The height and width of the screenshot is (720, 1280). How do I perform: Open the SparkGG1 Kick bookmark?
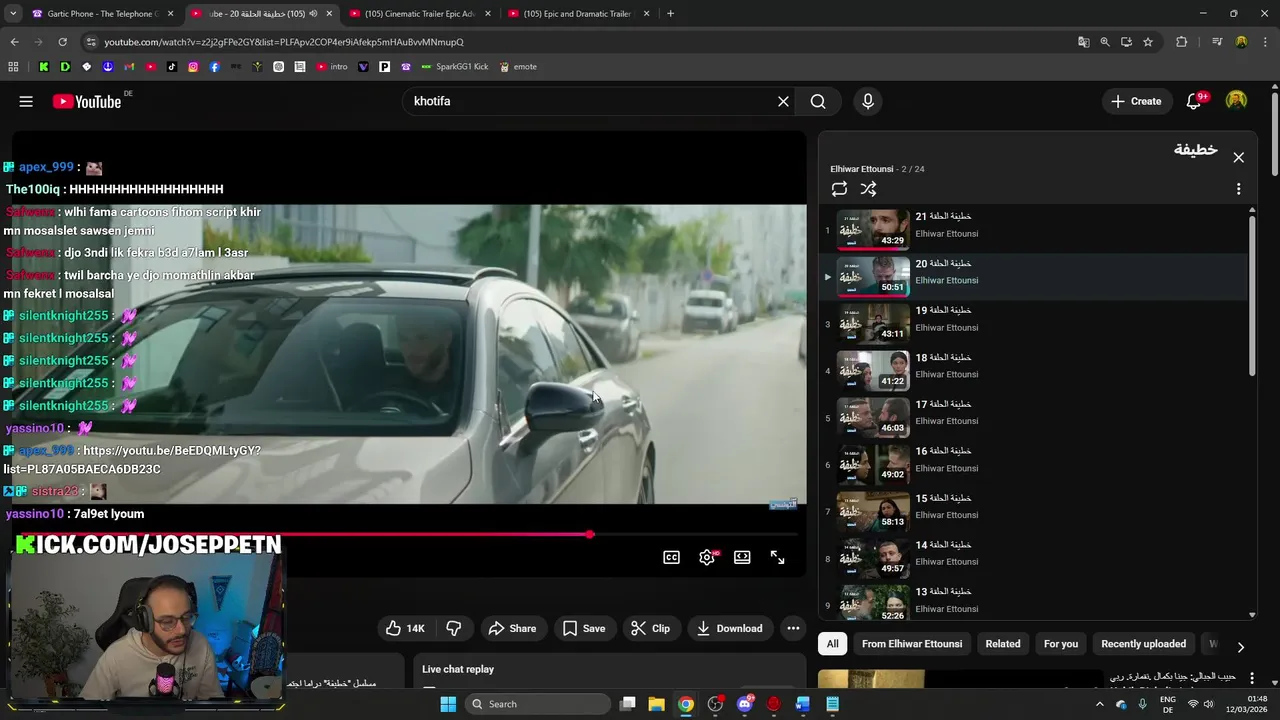tap(455, 67)
